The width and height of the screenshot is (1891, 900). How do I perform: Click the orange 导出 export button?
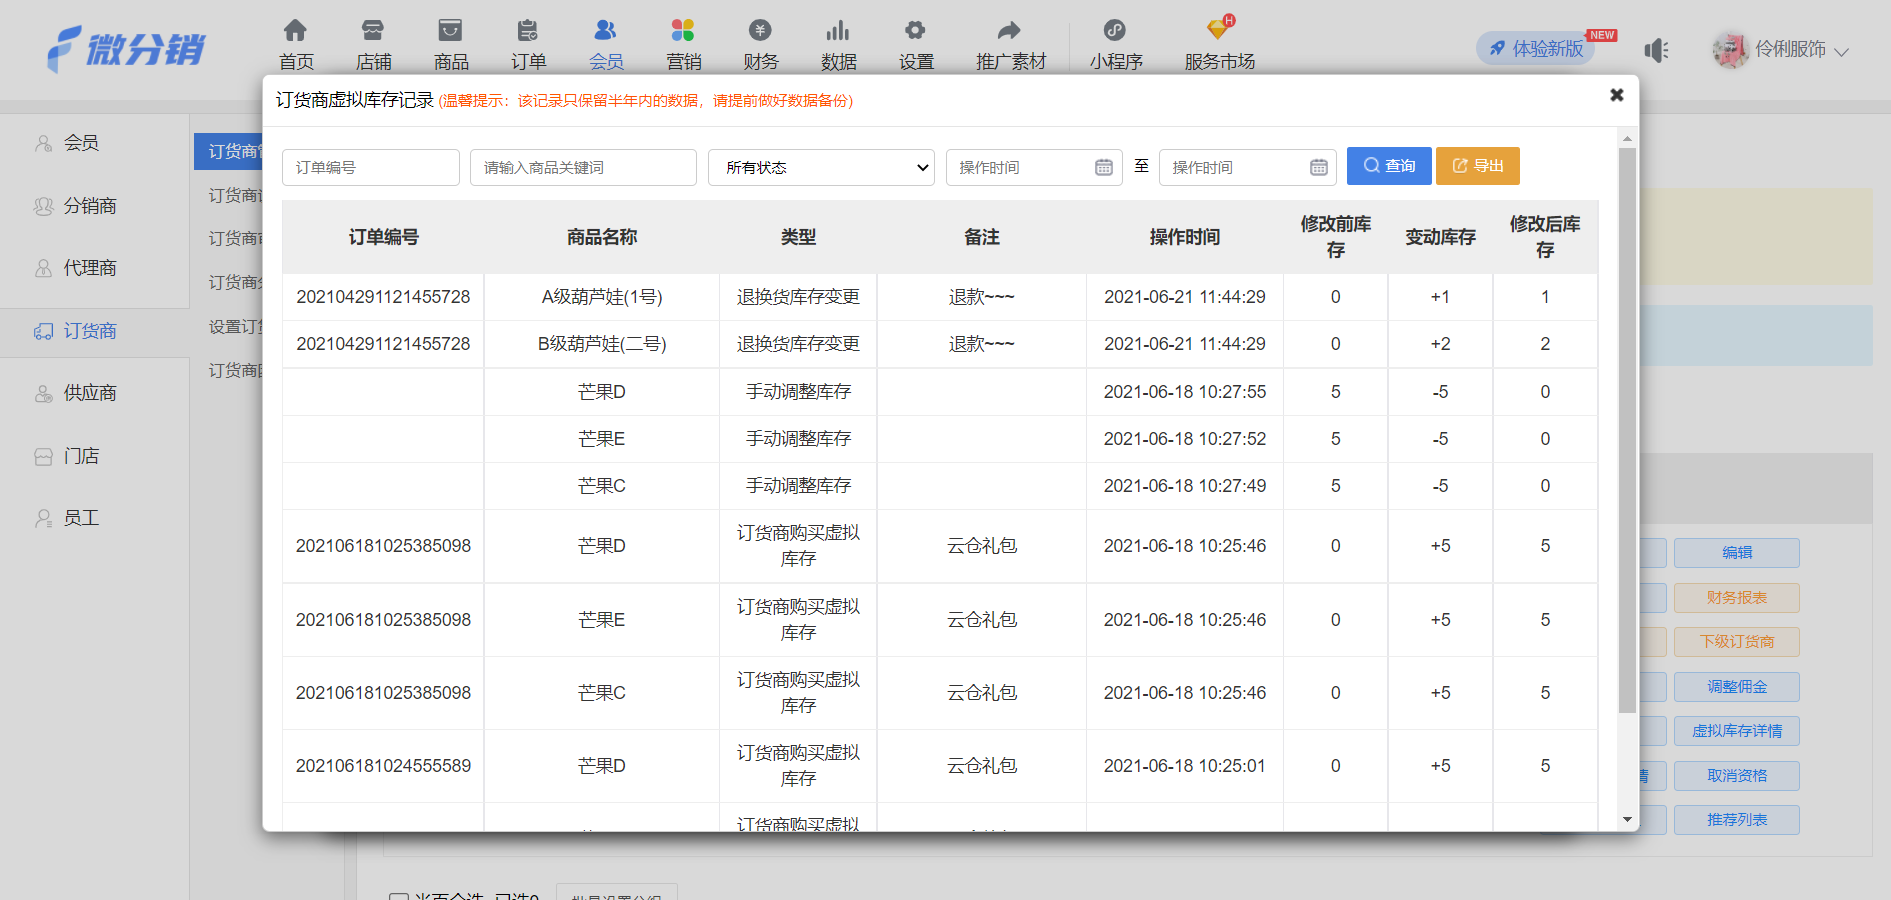click(x=1477, y=166)
